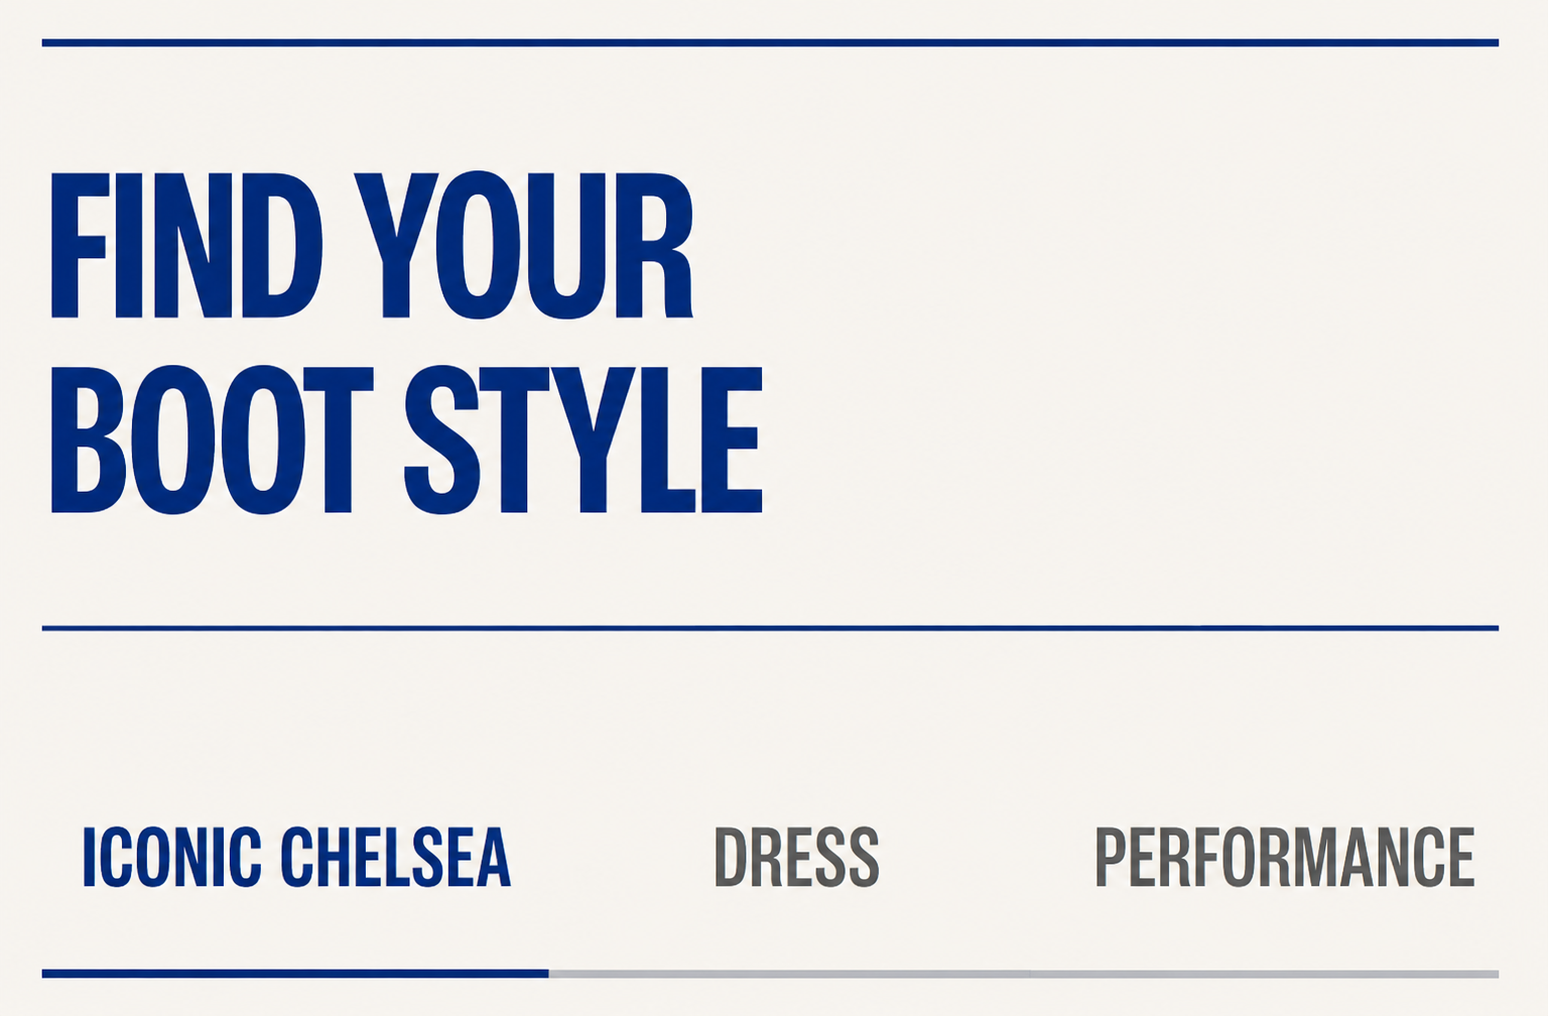Viewport: 1548px width, 1016px height.
Task: Click the word ICONIC in the first tab
Action: 172,857
